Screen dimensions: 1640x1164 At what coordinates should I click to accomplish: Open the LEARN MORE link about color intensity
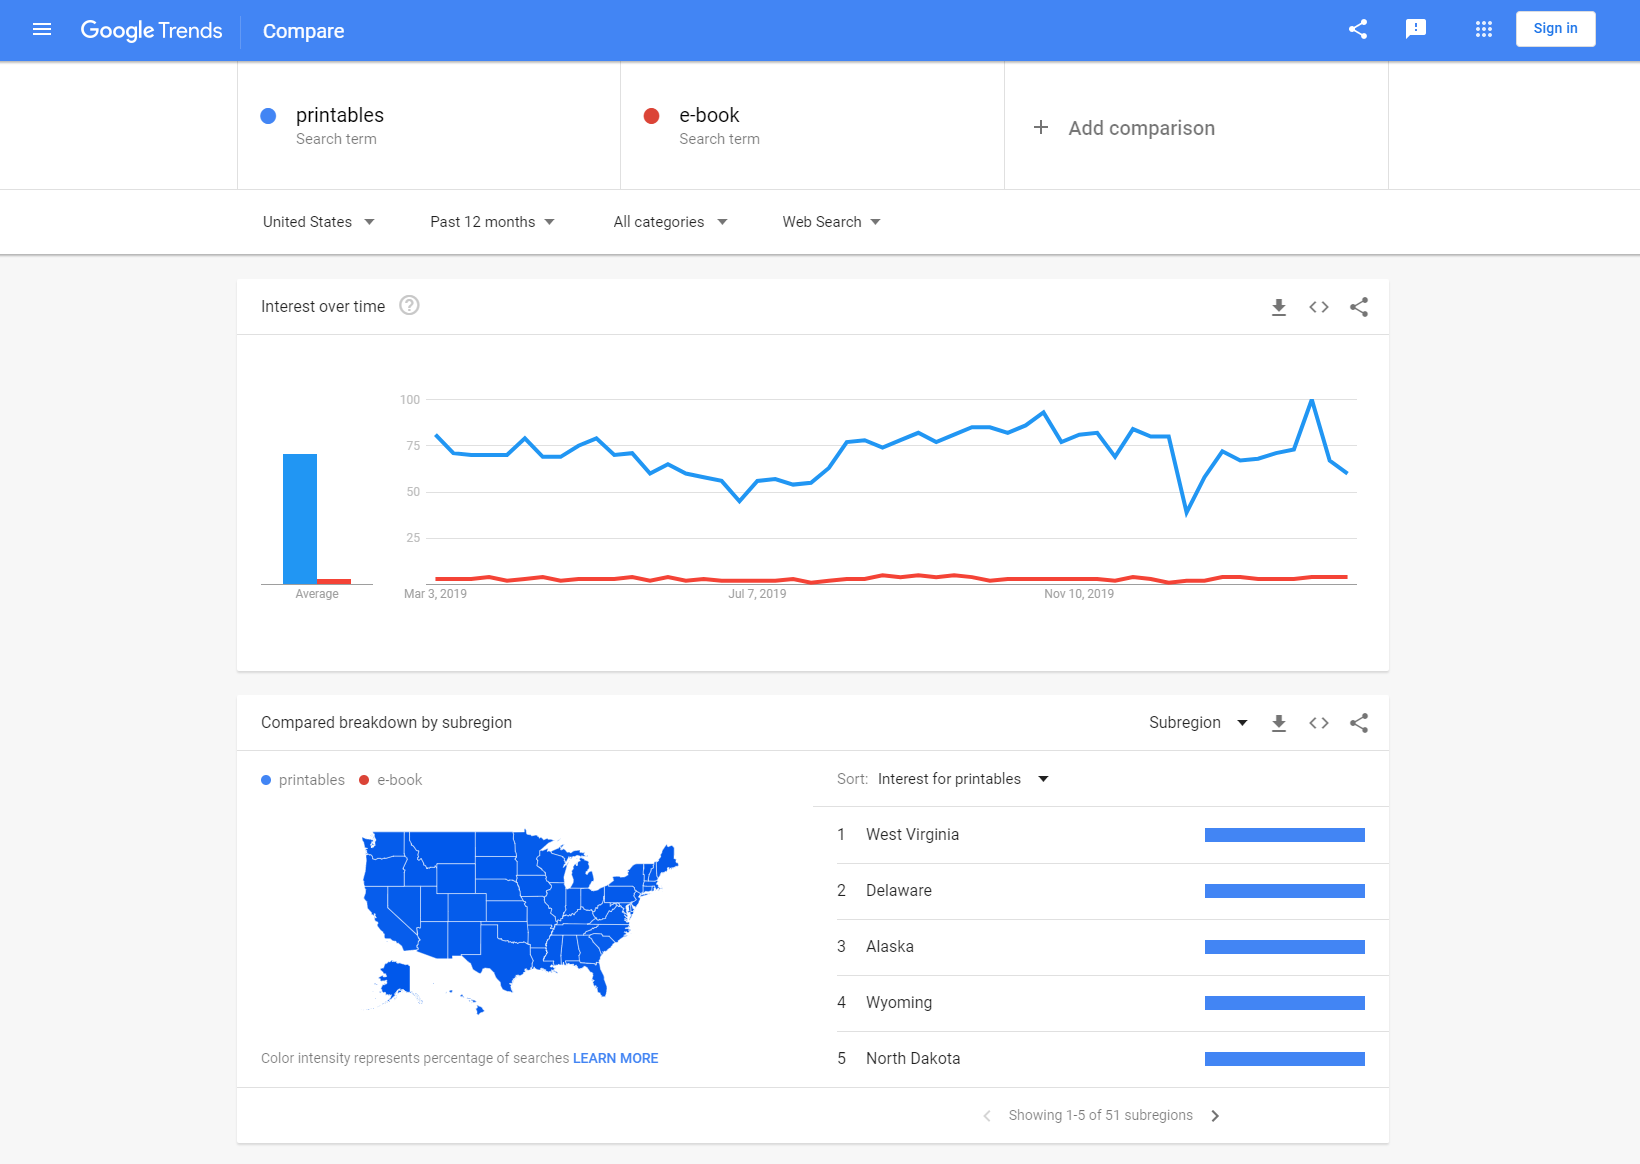pyautogui.click(x=615, y=1057)
